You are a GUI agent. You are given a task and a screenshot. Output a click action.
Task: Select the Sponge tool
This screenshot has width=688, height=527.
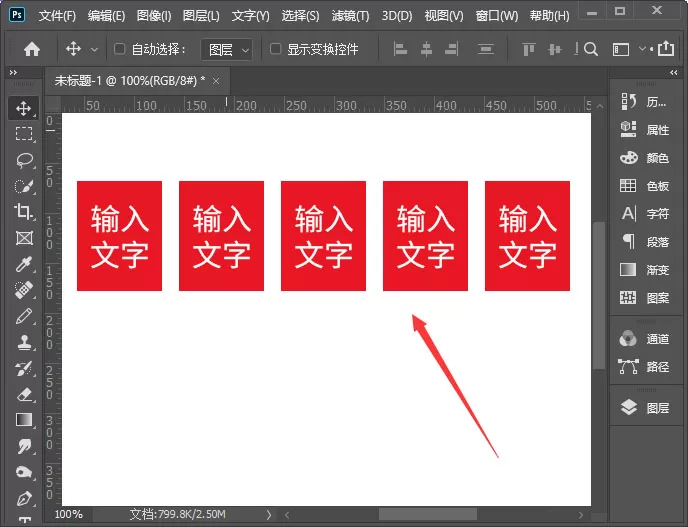pyautogui.click(x=24, y=472)
